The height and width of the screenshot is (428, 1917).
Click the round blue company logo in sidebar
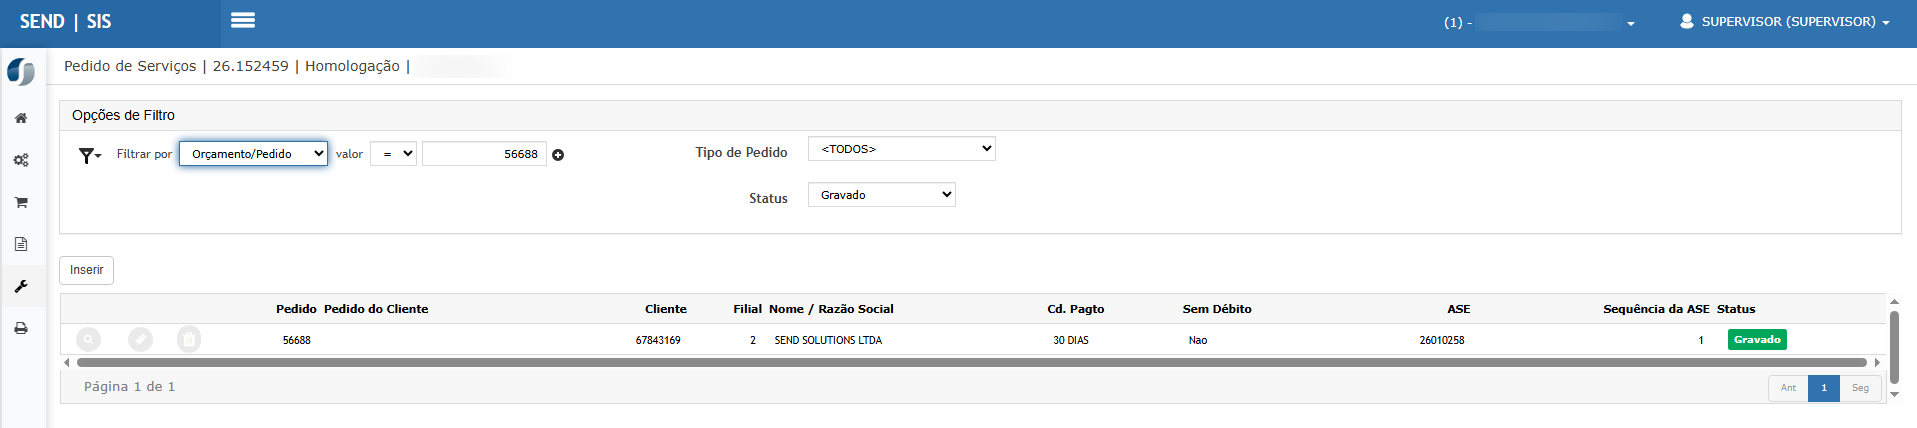21,72
